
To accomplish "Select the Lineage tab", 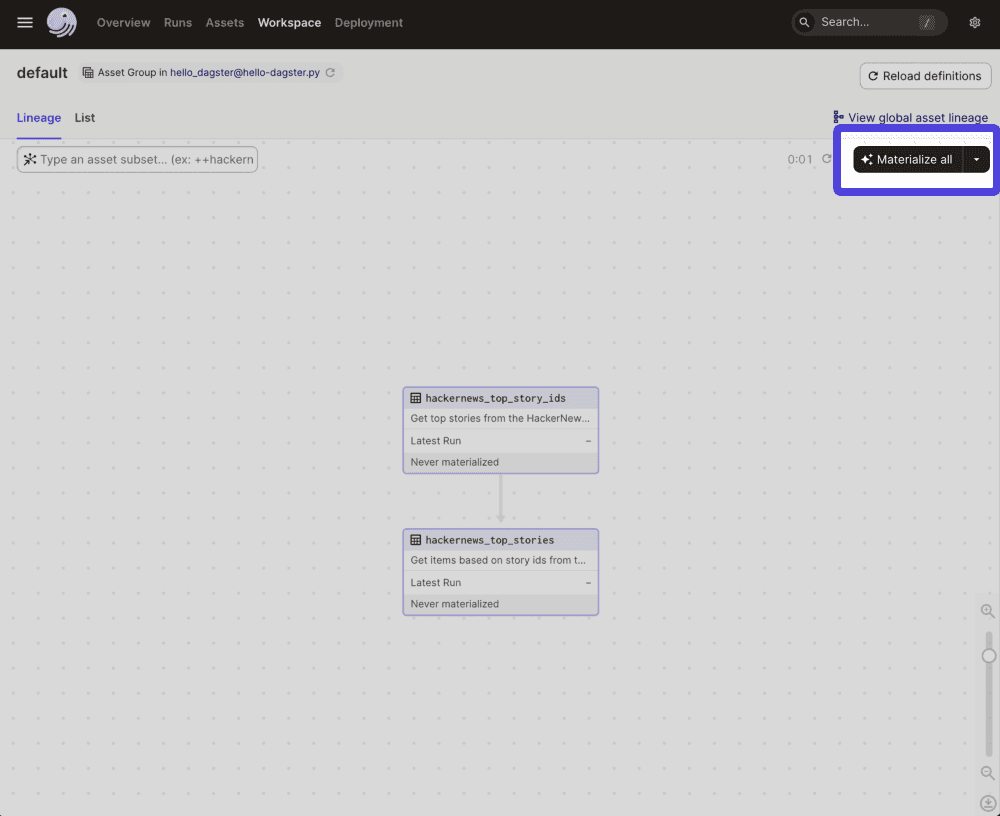I will (38, 117).
